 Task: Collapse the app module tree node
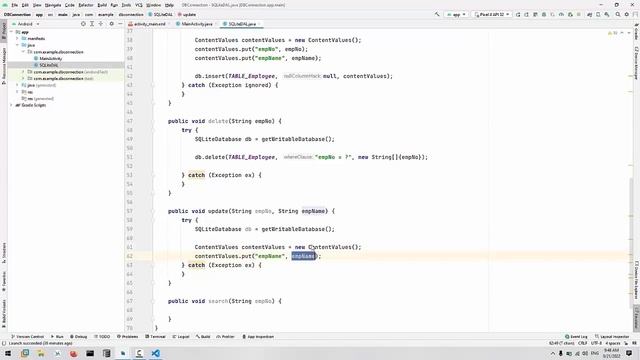point(11,32)
